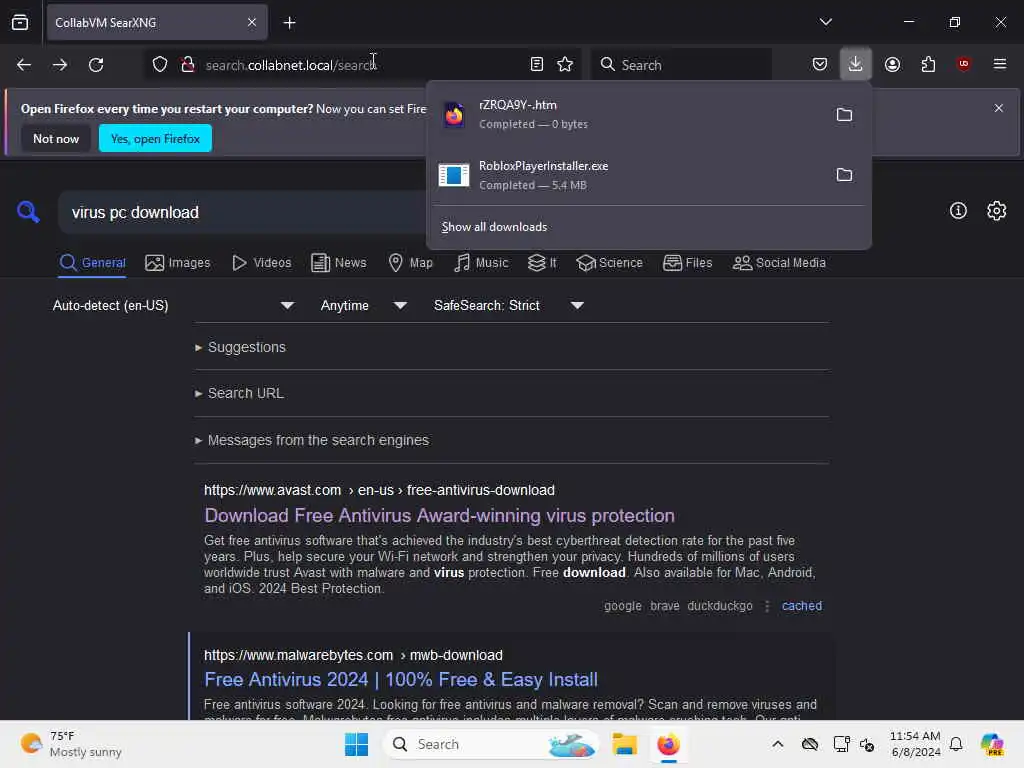Reload the current page
The image size is (1024, 768).
(x=96, y=65)
